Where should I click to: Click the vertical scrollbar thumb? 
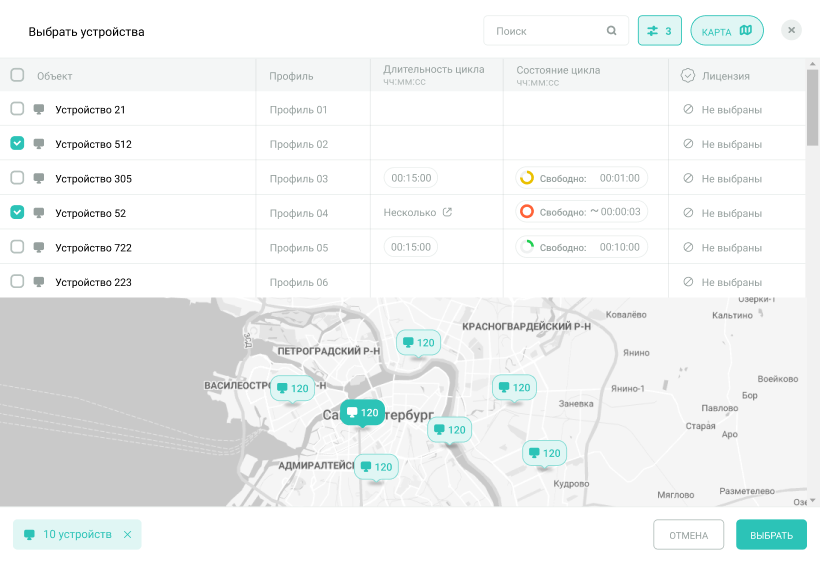point(812,108)
